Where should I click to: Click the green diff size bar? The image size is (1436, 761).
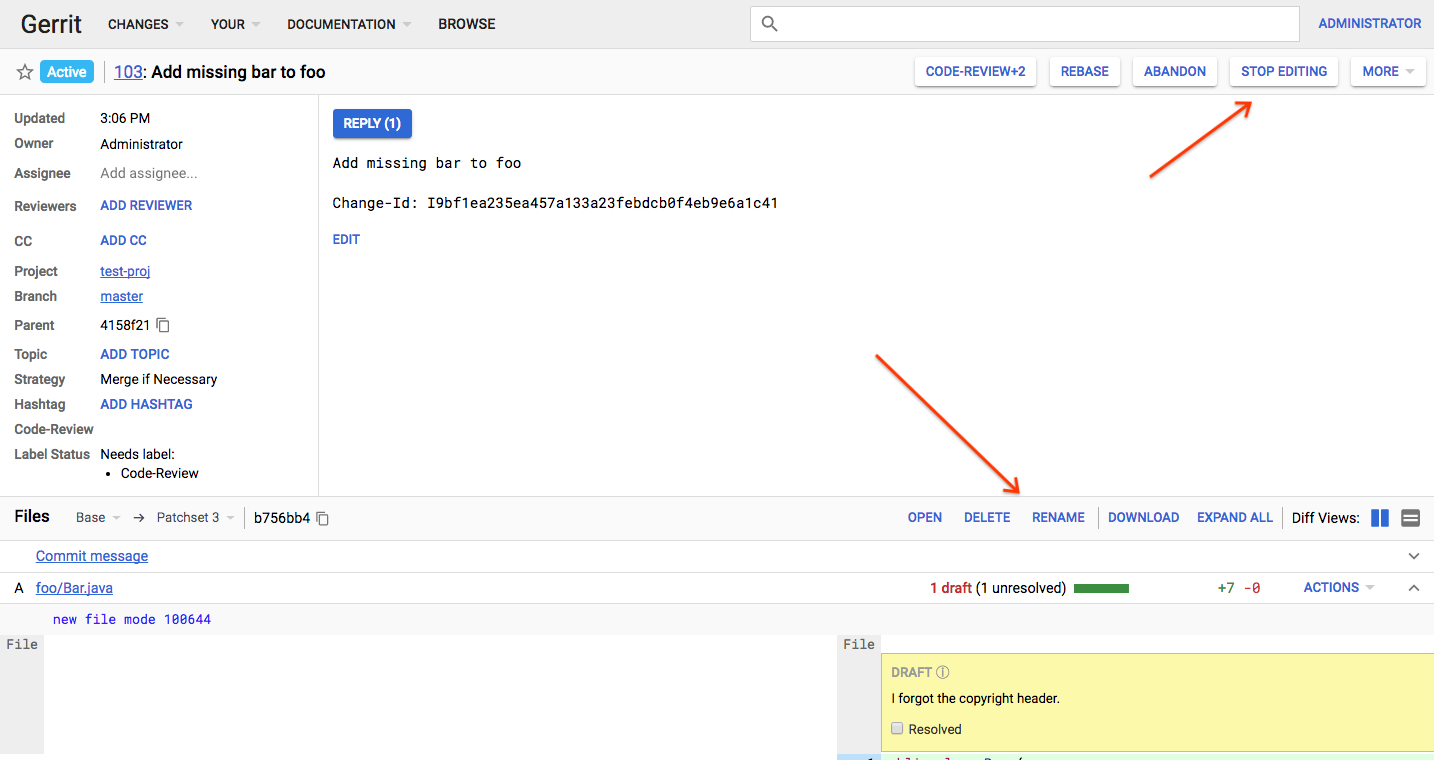click(1101, 589)
